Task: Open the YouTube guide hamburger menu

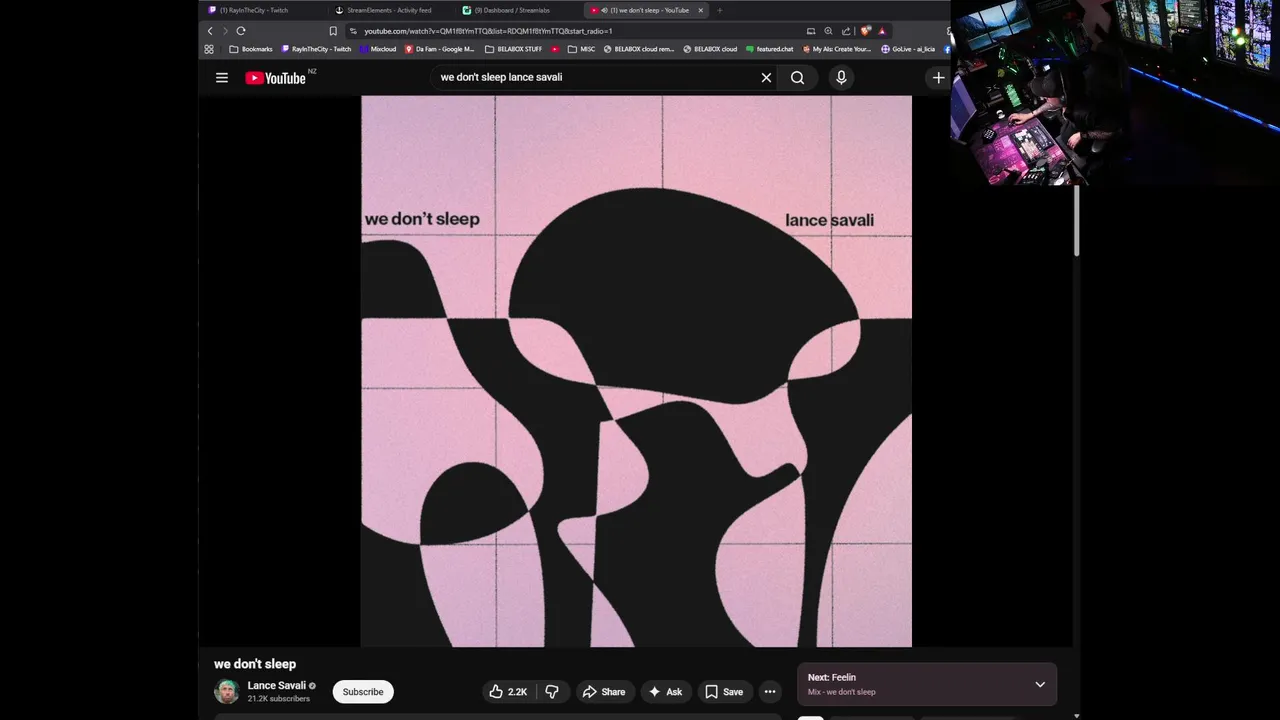Action: pos(222,78)
